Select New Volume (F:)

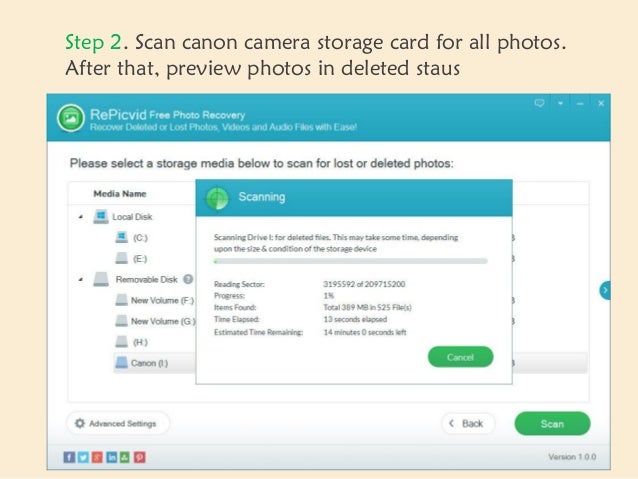pos(154,300)
